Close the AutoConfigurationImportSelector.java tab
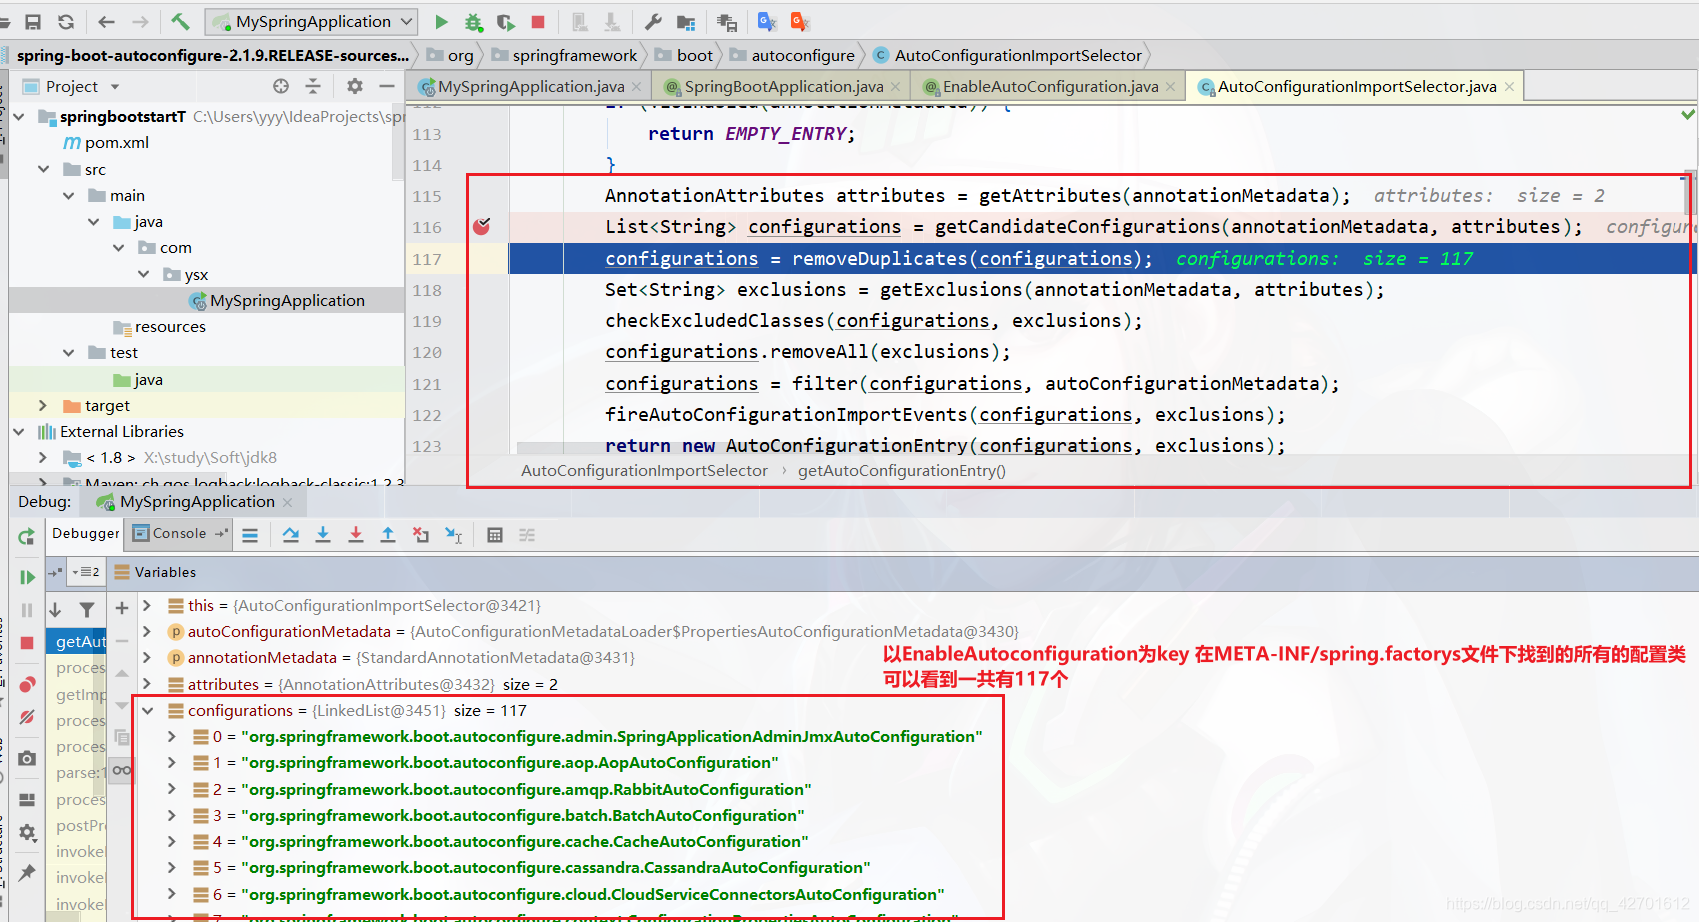This screenshot has width=1699, height=922. (x=1509, y=87)
